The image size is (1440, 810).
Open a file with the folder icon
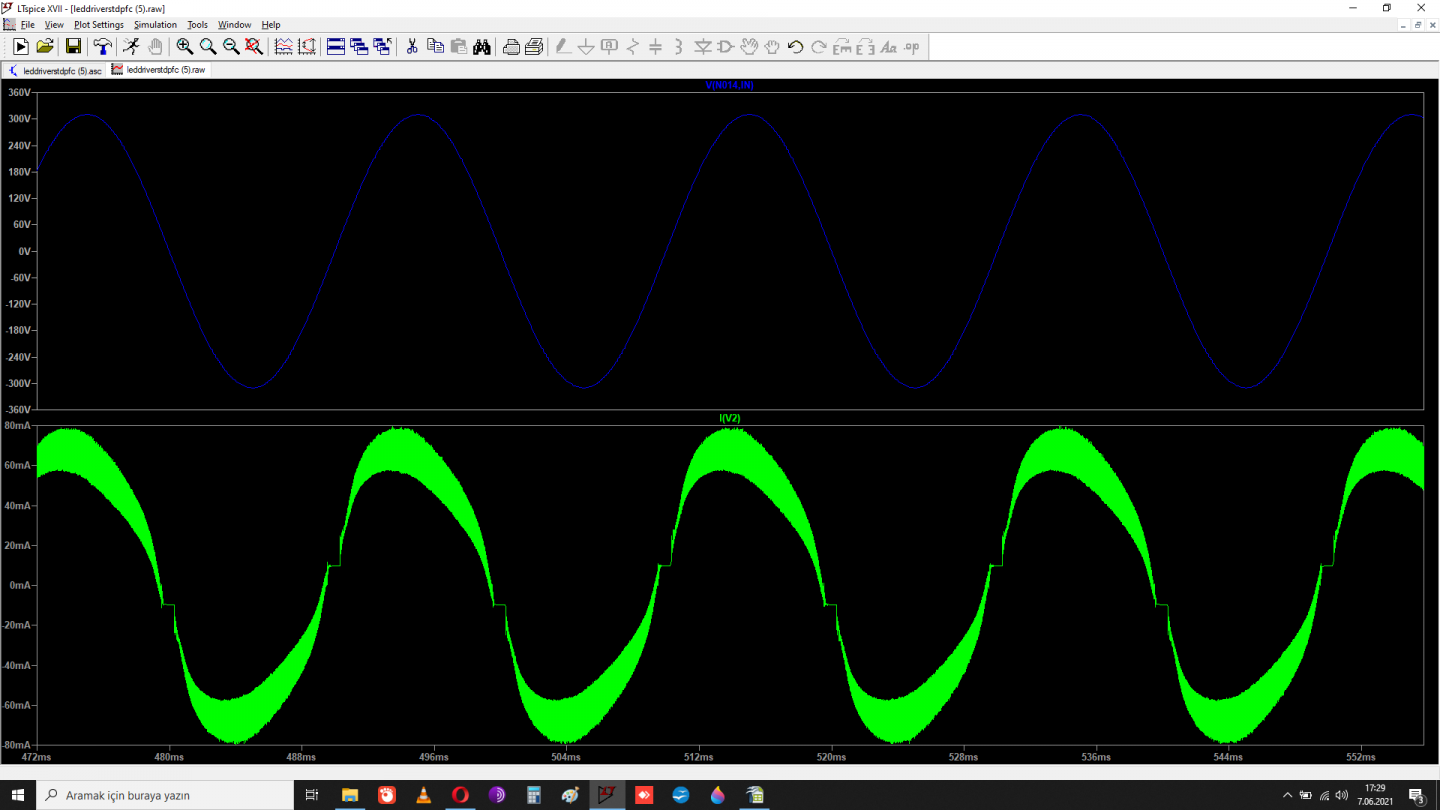pyautogui.click(x=45, y=46)
